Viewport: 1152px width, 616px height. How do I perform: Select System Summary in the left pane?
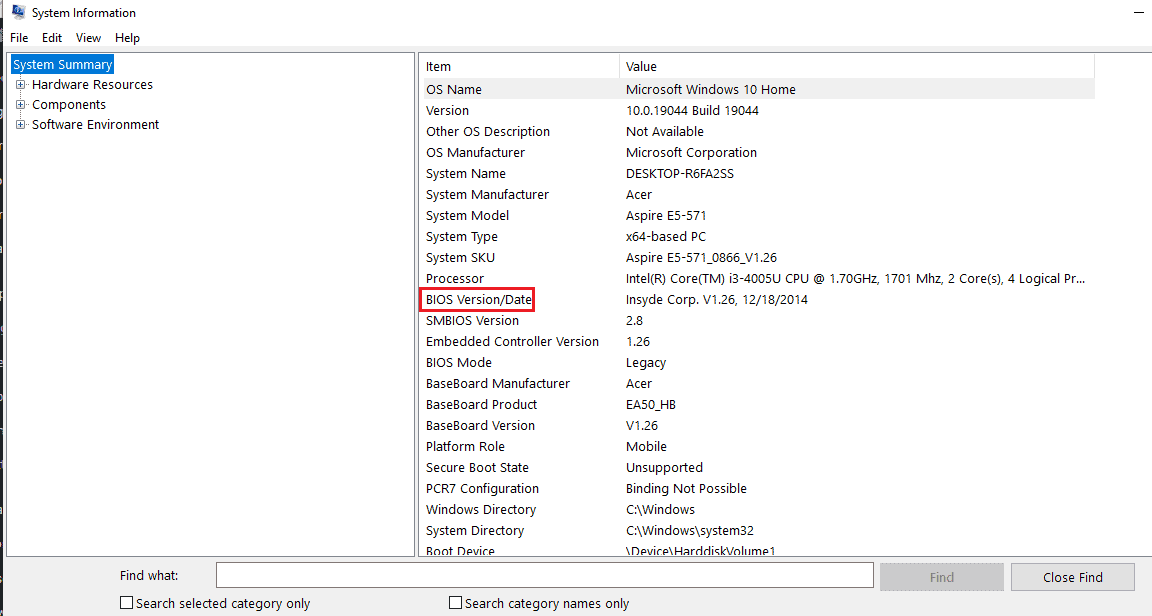[61, 63]
